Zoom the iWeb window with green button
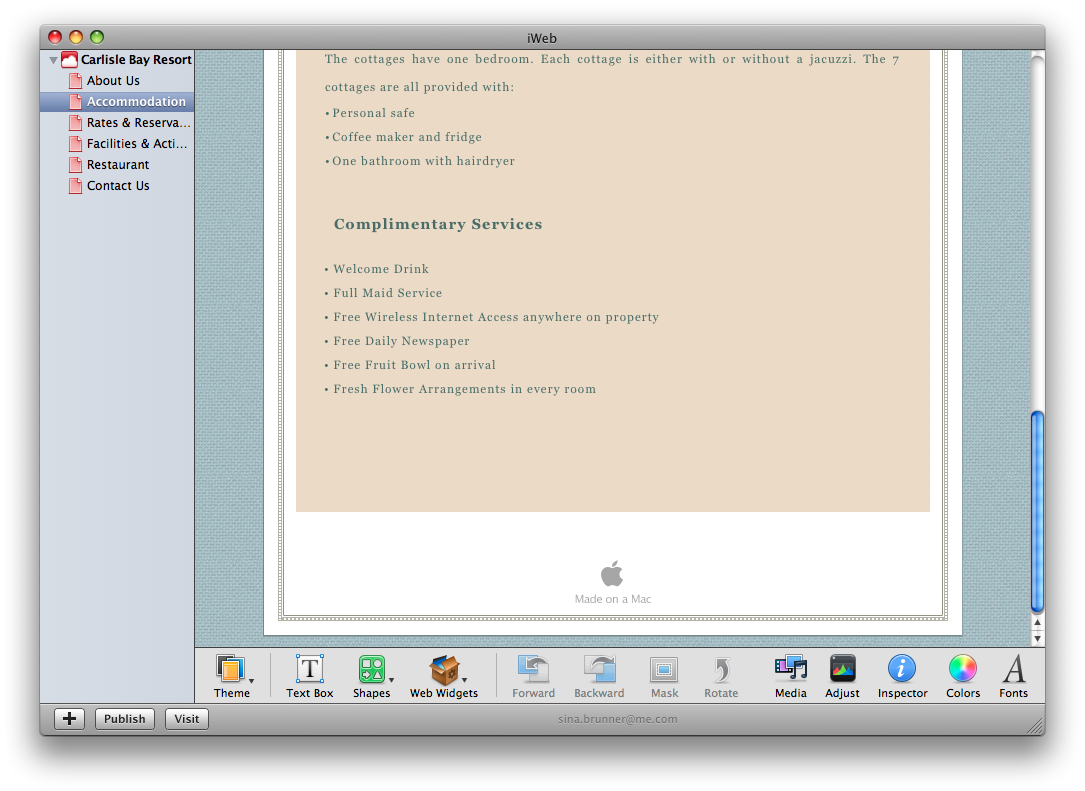 pos(97,37)
